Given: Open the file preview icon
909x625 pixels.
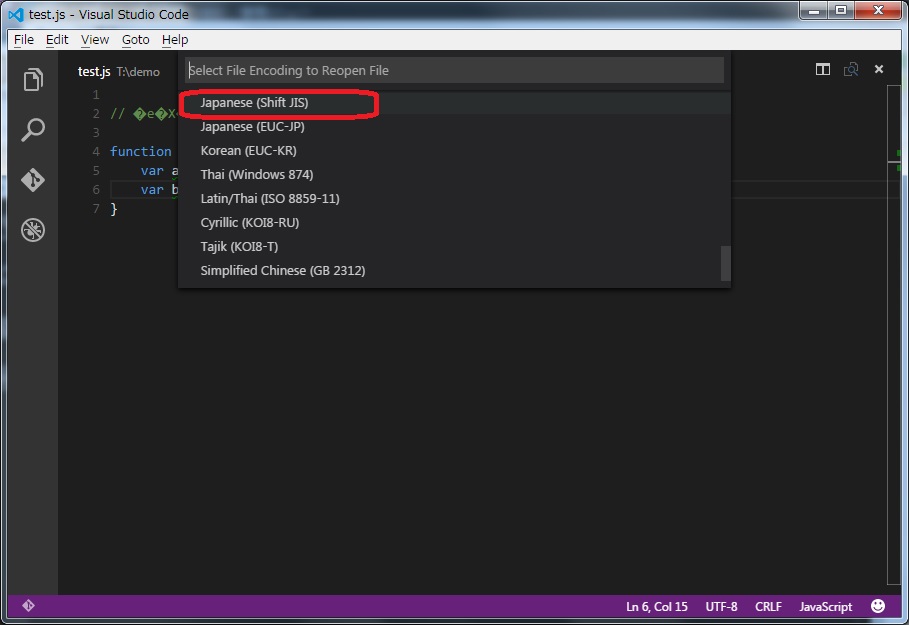Looking at the screenshot, I should click(x=851, y=69).
